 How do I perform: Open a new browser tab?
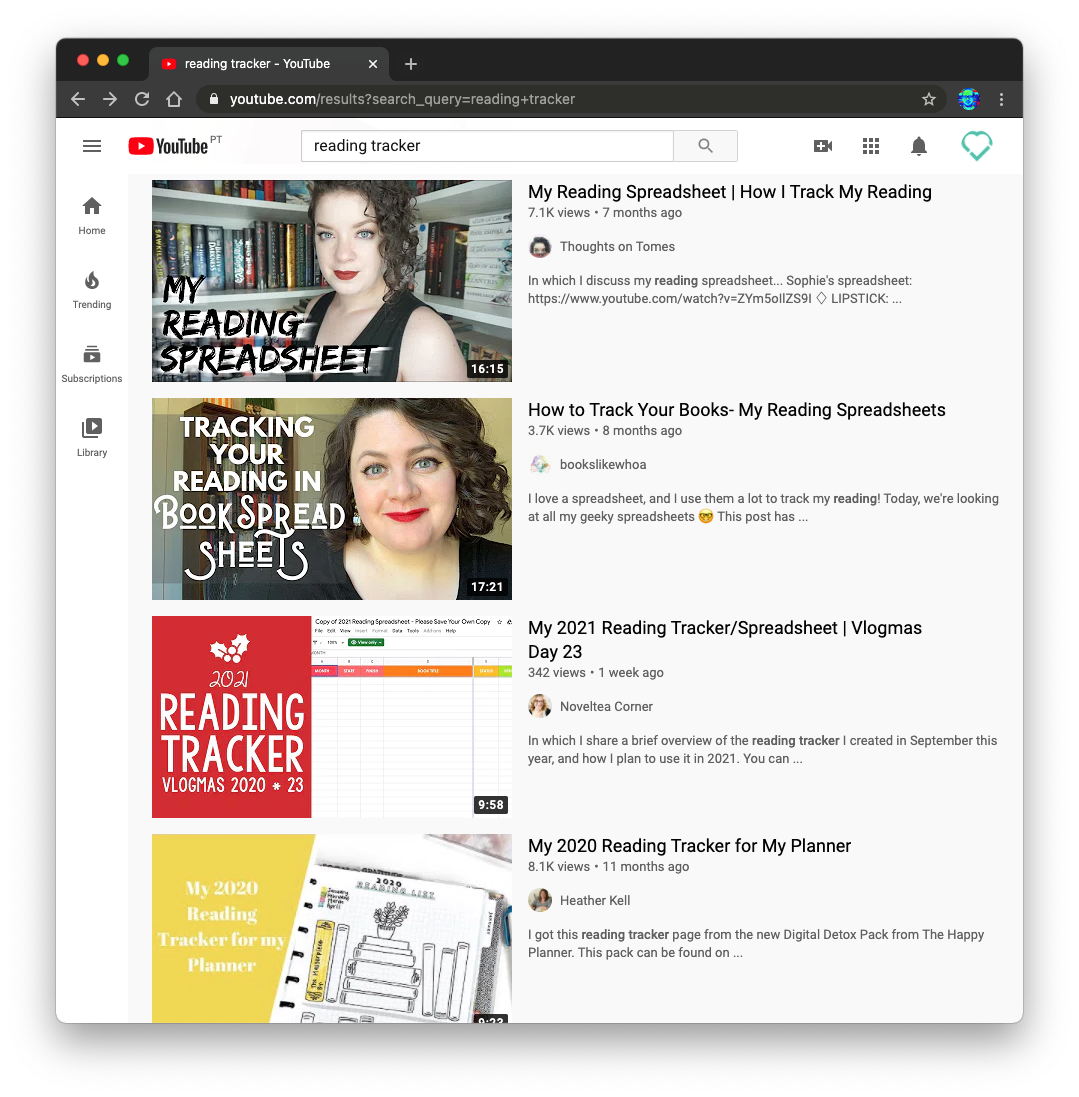tap(411, 64)
